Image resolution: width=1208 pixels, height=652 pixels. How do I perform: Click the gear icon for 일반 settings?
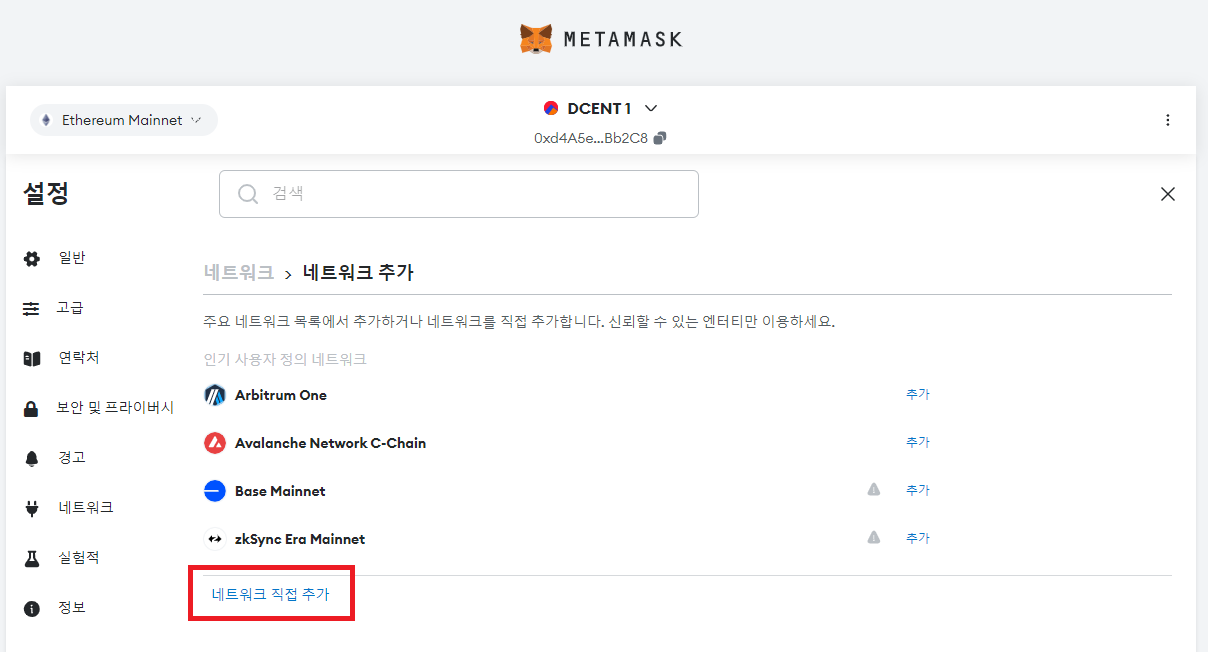point(32,259)
